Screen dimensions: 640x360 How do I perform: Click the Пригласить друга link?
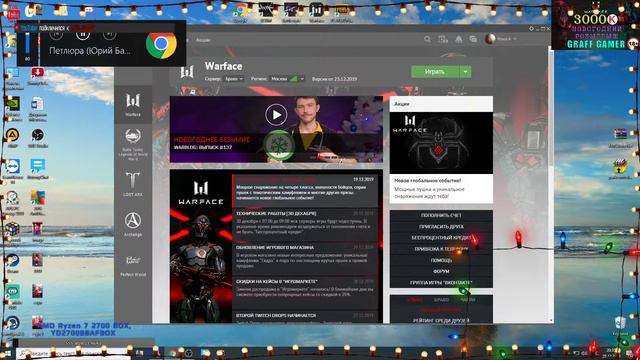pyautogui.click(x=441, y=227)
